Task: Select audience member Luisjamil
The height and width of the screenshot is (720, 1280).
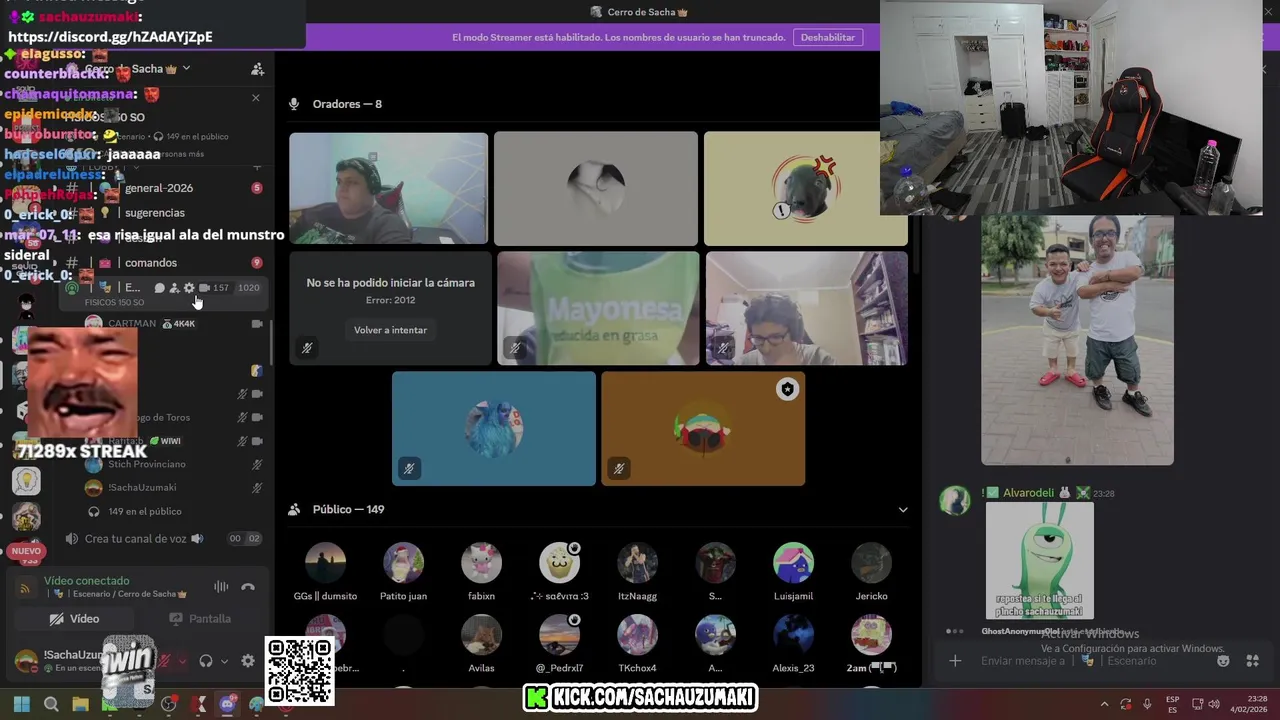Action: [793, 572]
